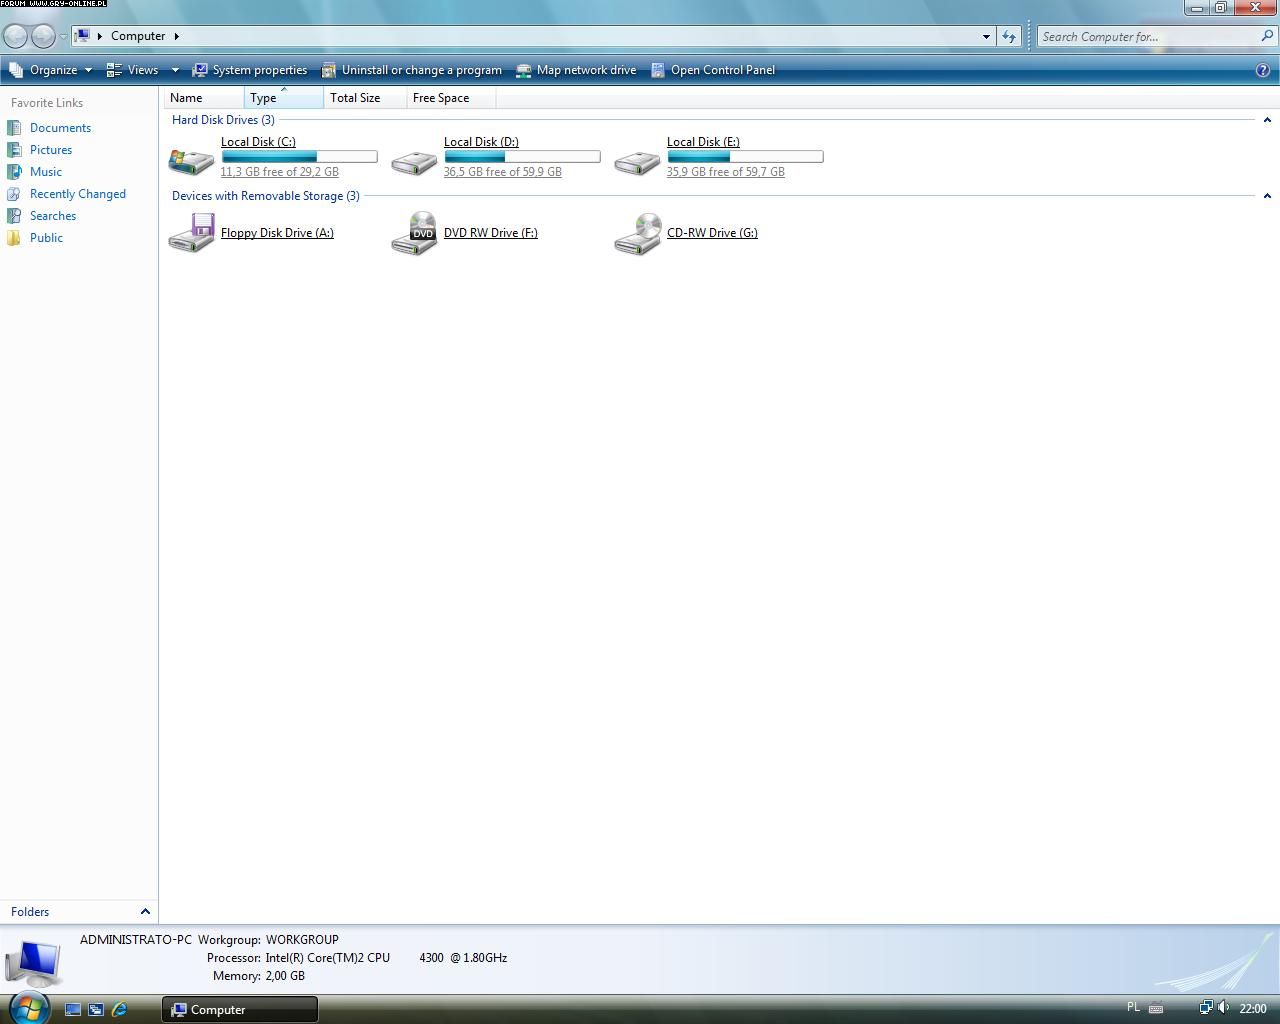Click the Local Disk (E:) drive icon

(637, 160)
